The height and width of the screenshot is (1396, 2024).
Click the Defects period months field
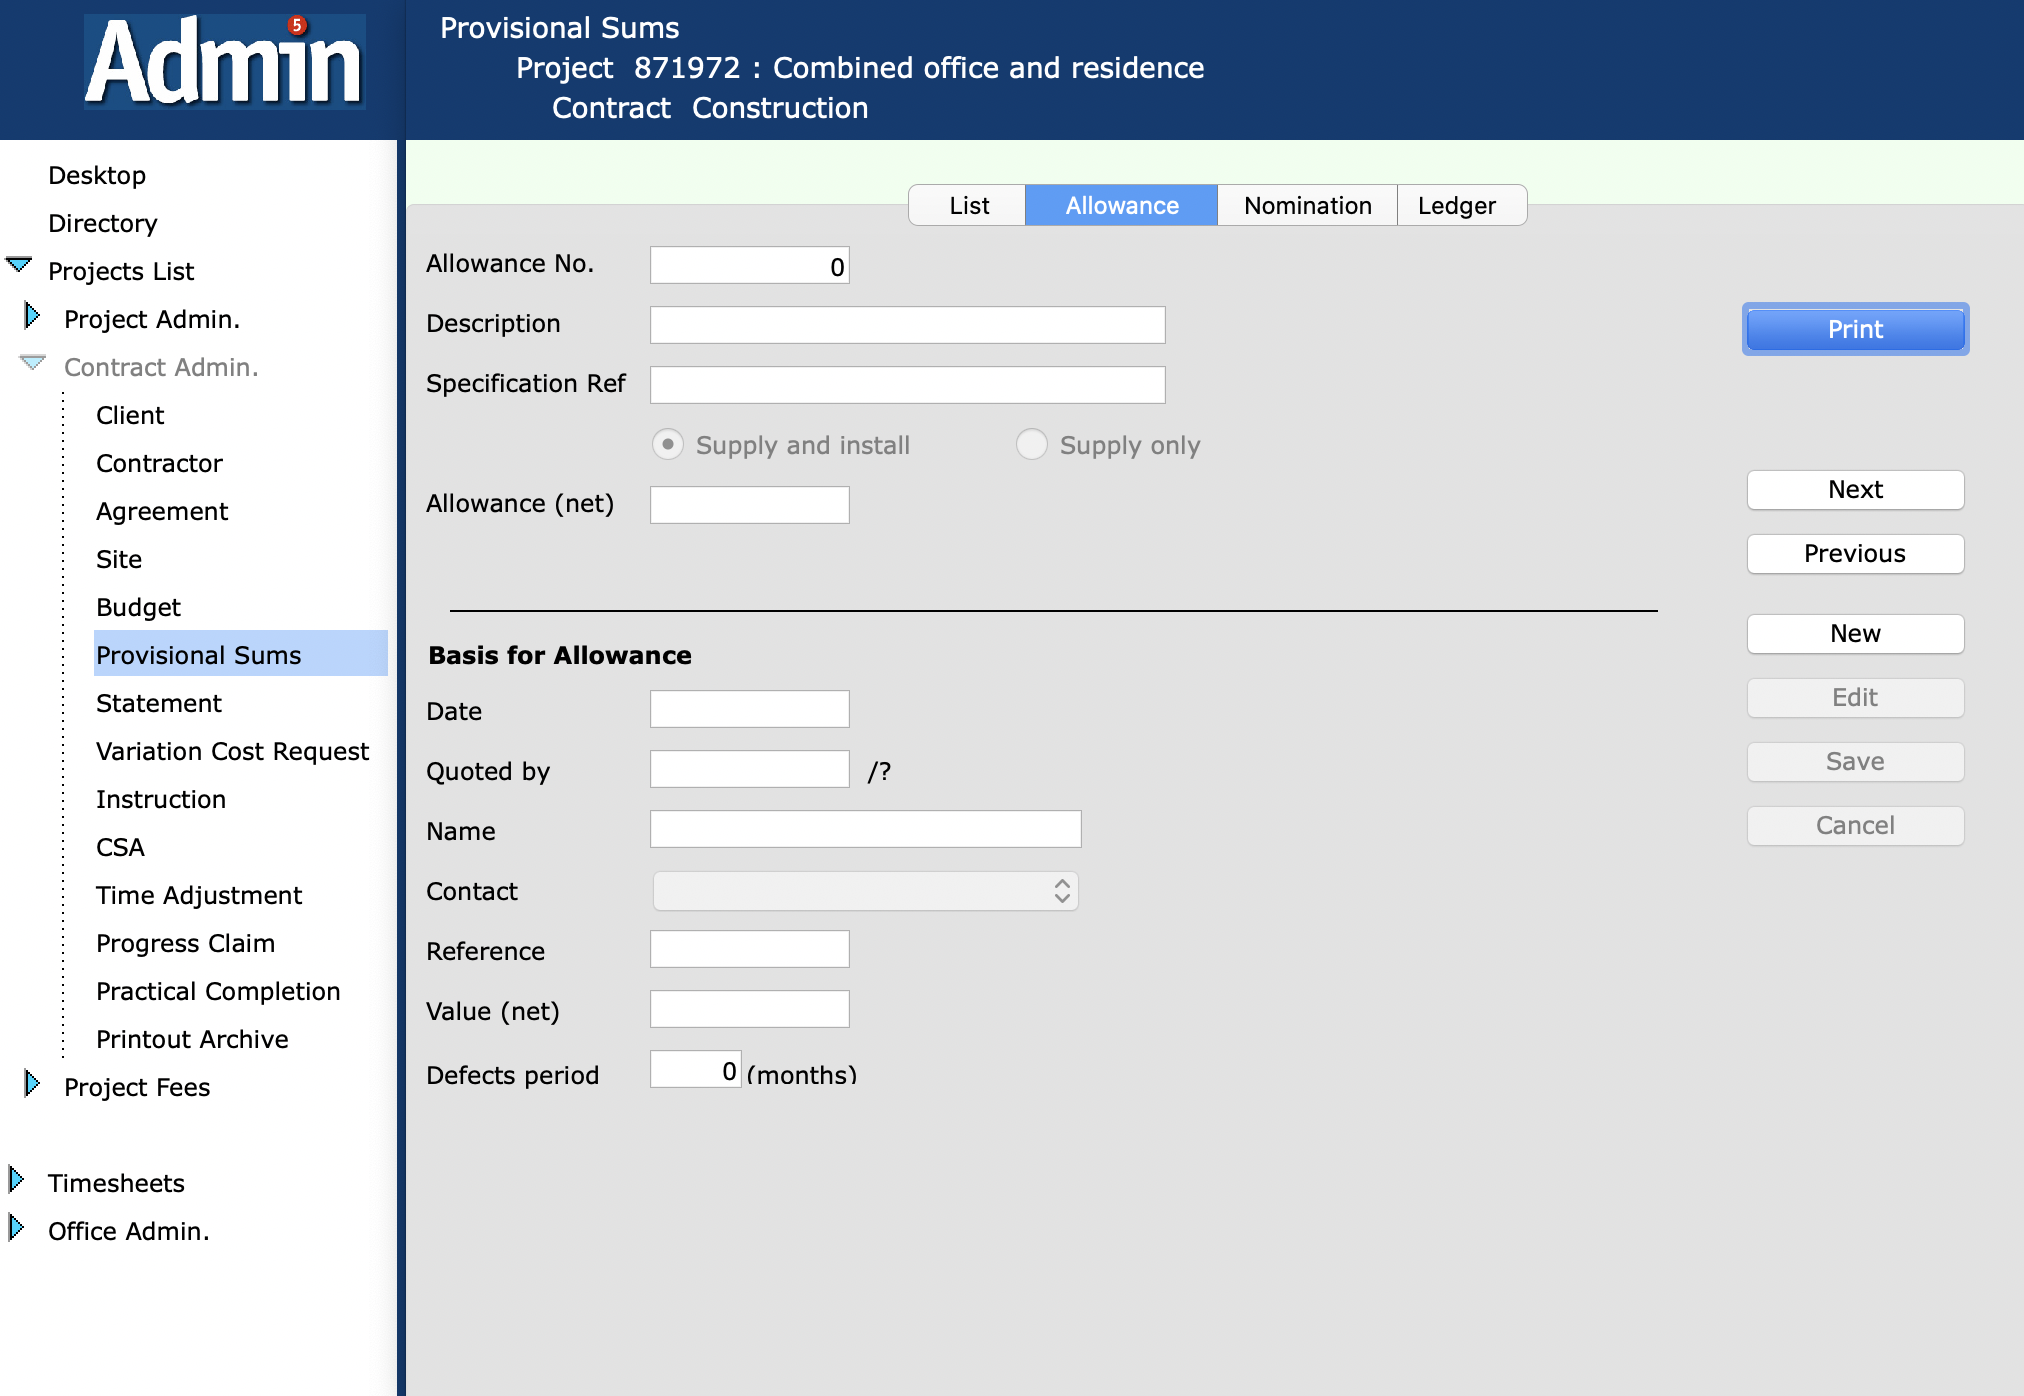tap(694, 1070)
